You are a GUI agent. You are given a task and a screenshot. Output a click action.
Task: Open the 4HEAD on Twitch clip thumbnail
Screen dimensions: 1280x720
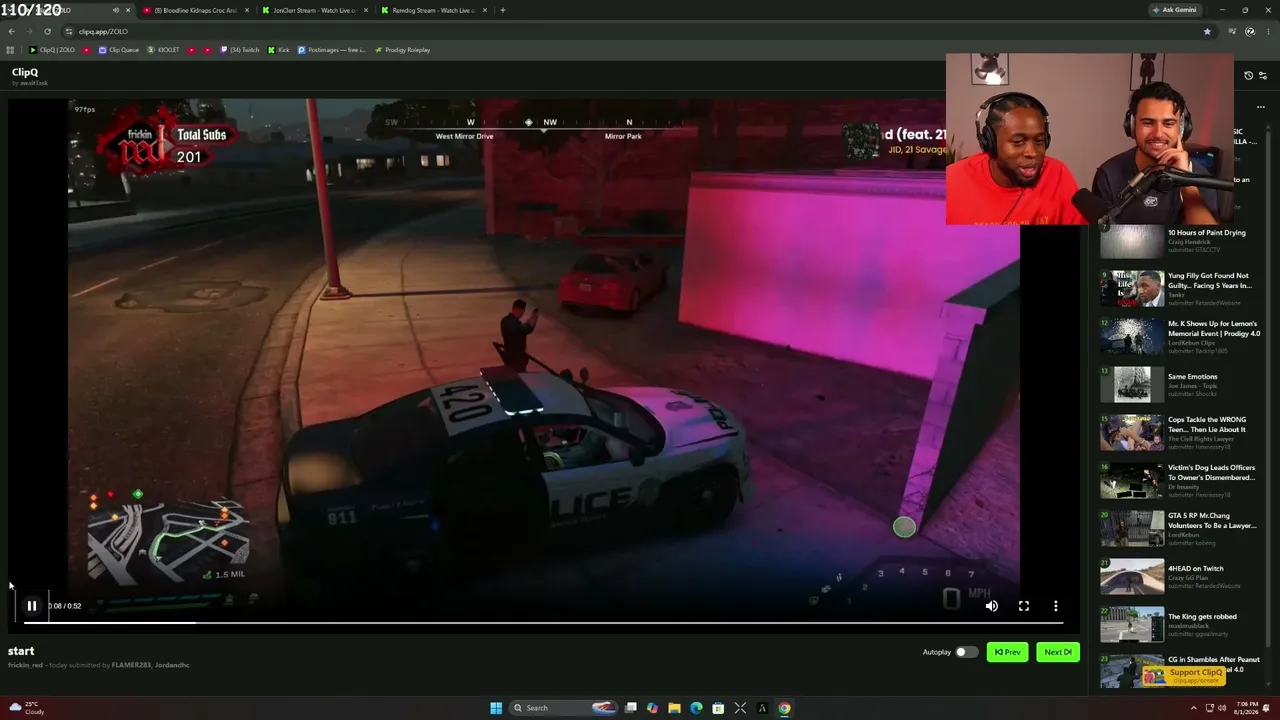(x=1132, y=577)
